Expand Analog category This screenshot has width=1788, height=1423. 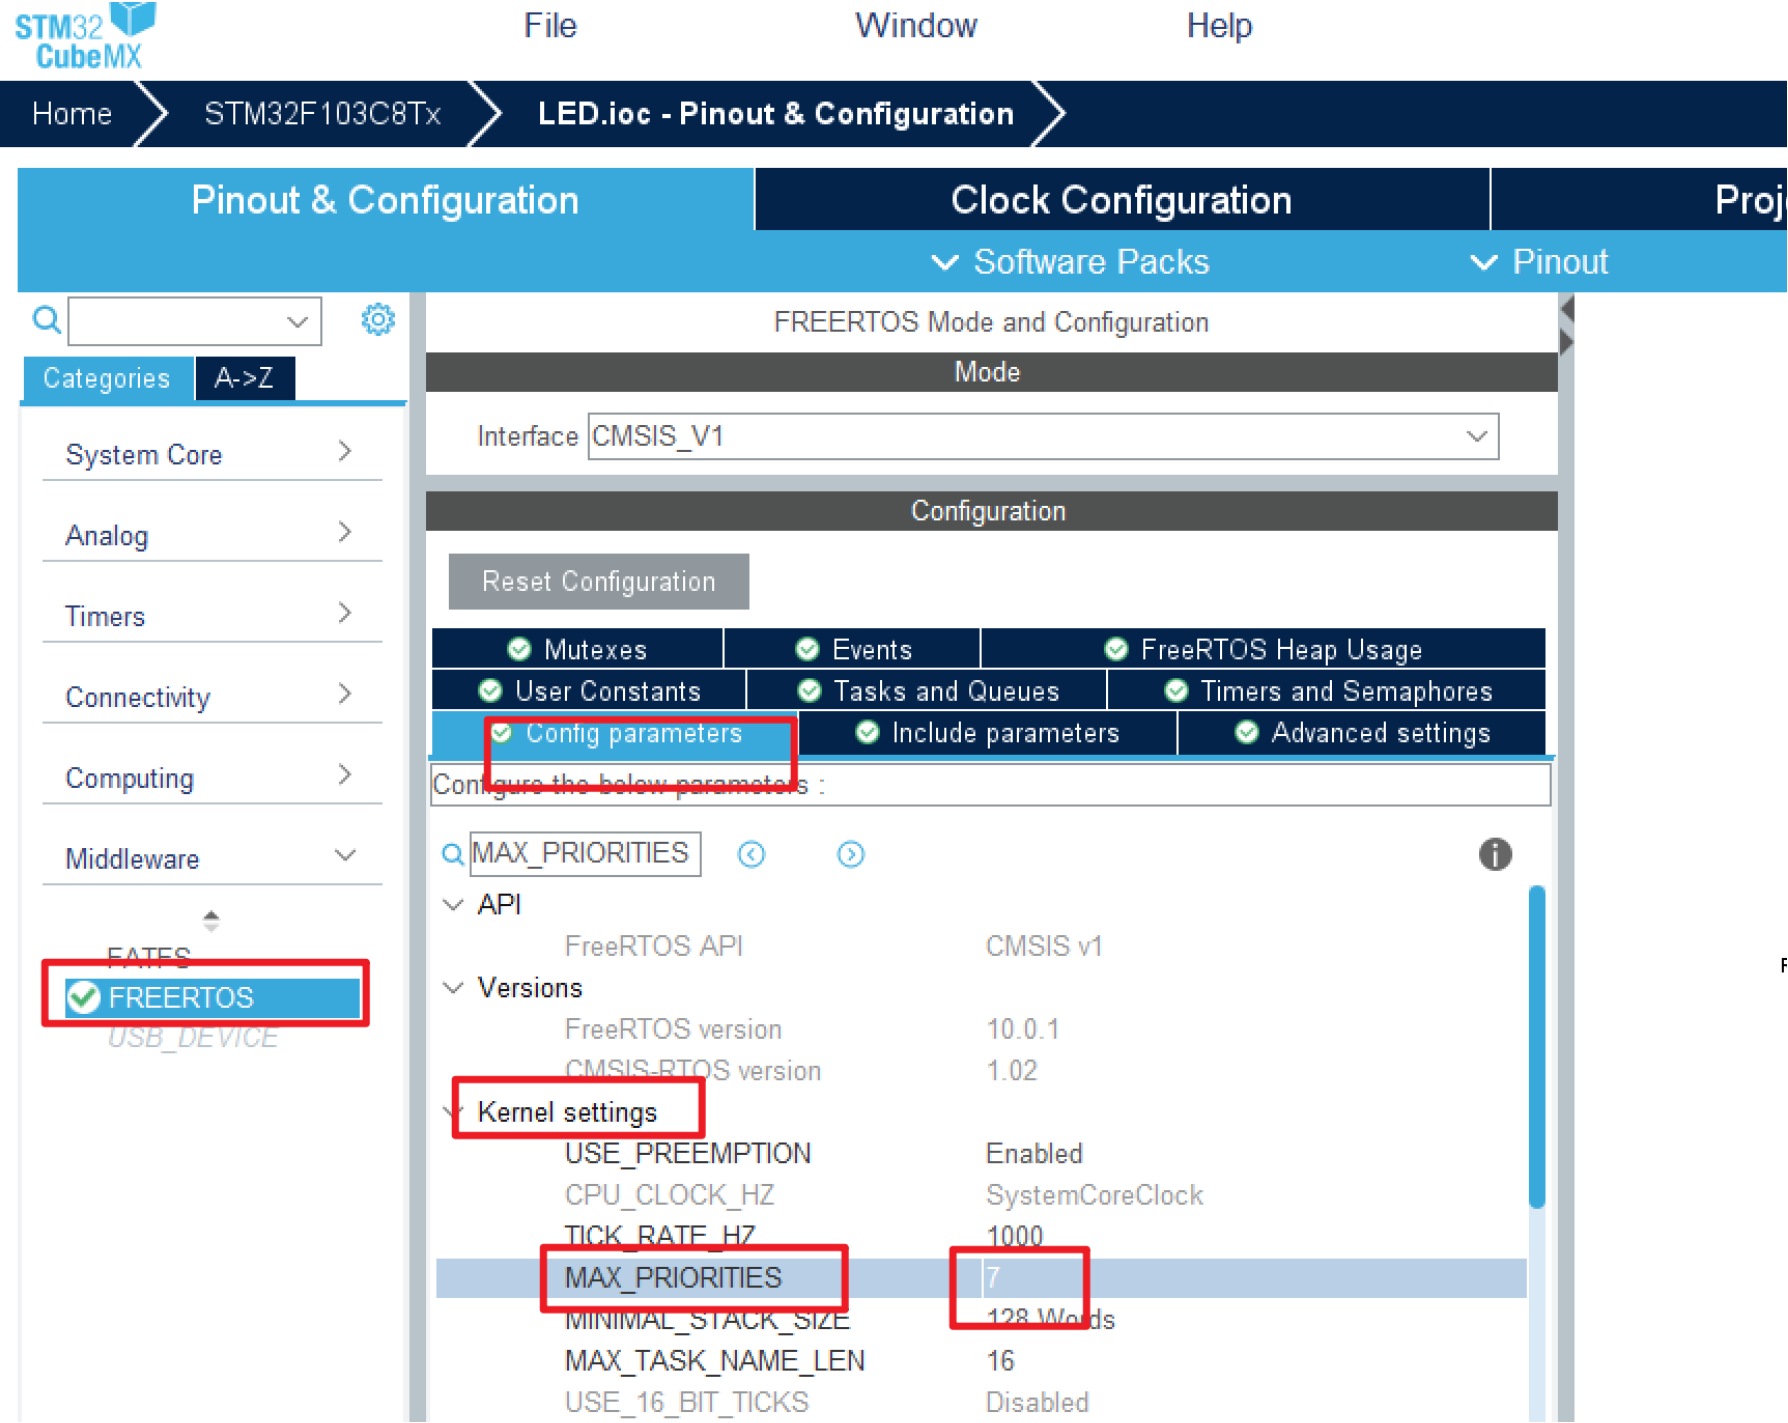(x=211, y=535)
